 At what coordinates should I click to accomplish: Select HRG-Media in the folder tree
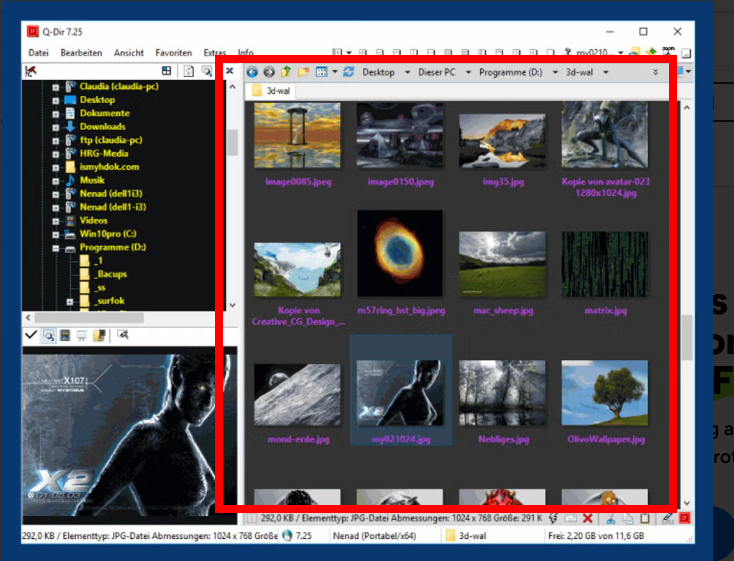point(104,153)
